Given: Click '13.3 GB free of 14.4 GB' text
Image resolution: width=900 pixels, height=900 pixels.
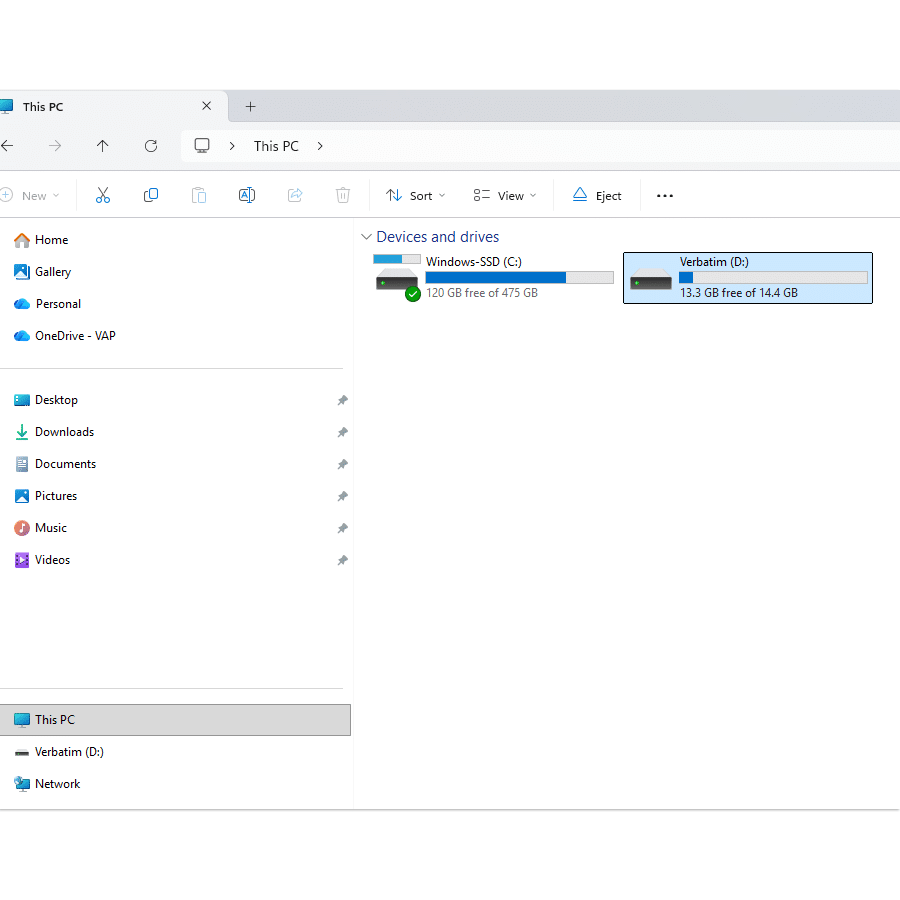Looking at the screenshot, I should click(x=739, y=293).
